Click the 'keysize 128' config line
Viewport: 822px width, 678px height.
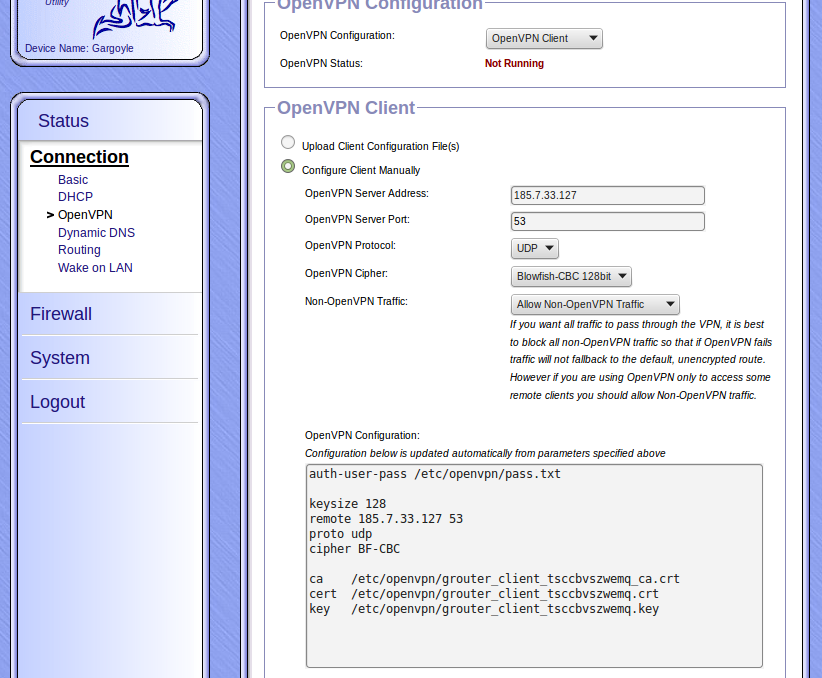pos(347,503)
